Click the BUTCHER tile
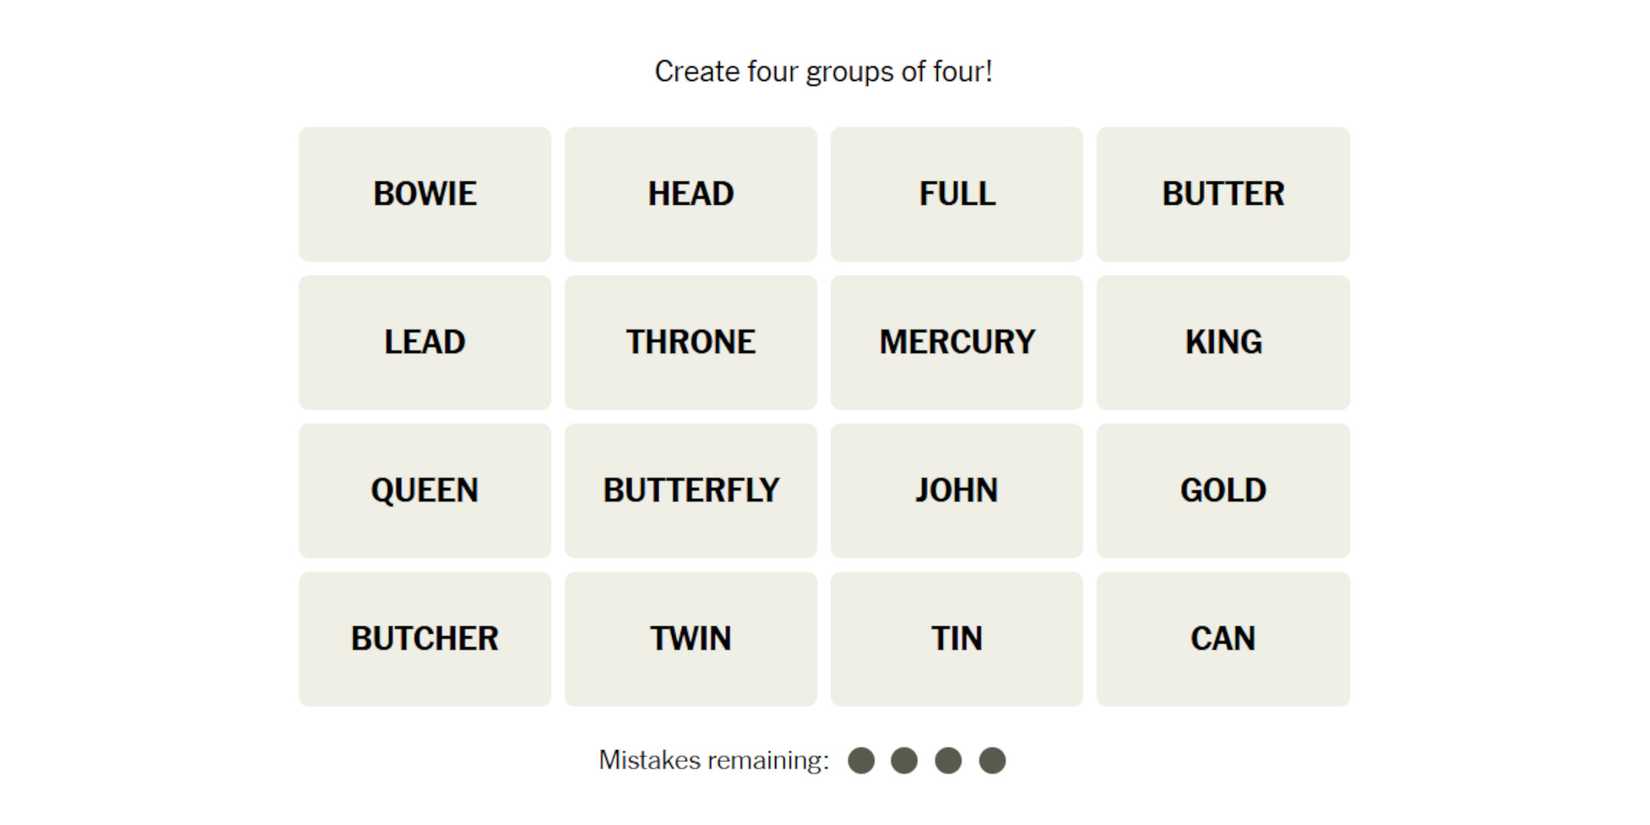Image resolution: width=1650 pixels, height=825 pixels. pos(424,638)
